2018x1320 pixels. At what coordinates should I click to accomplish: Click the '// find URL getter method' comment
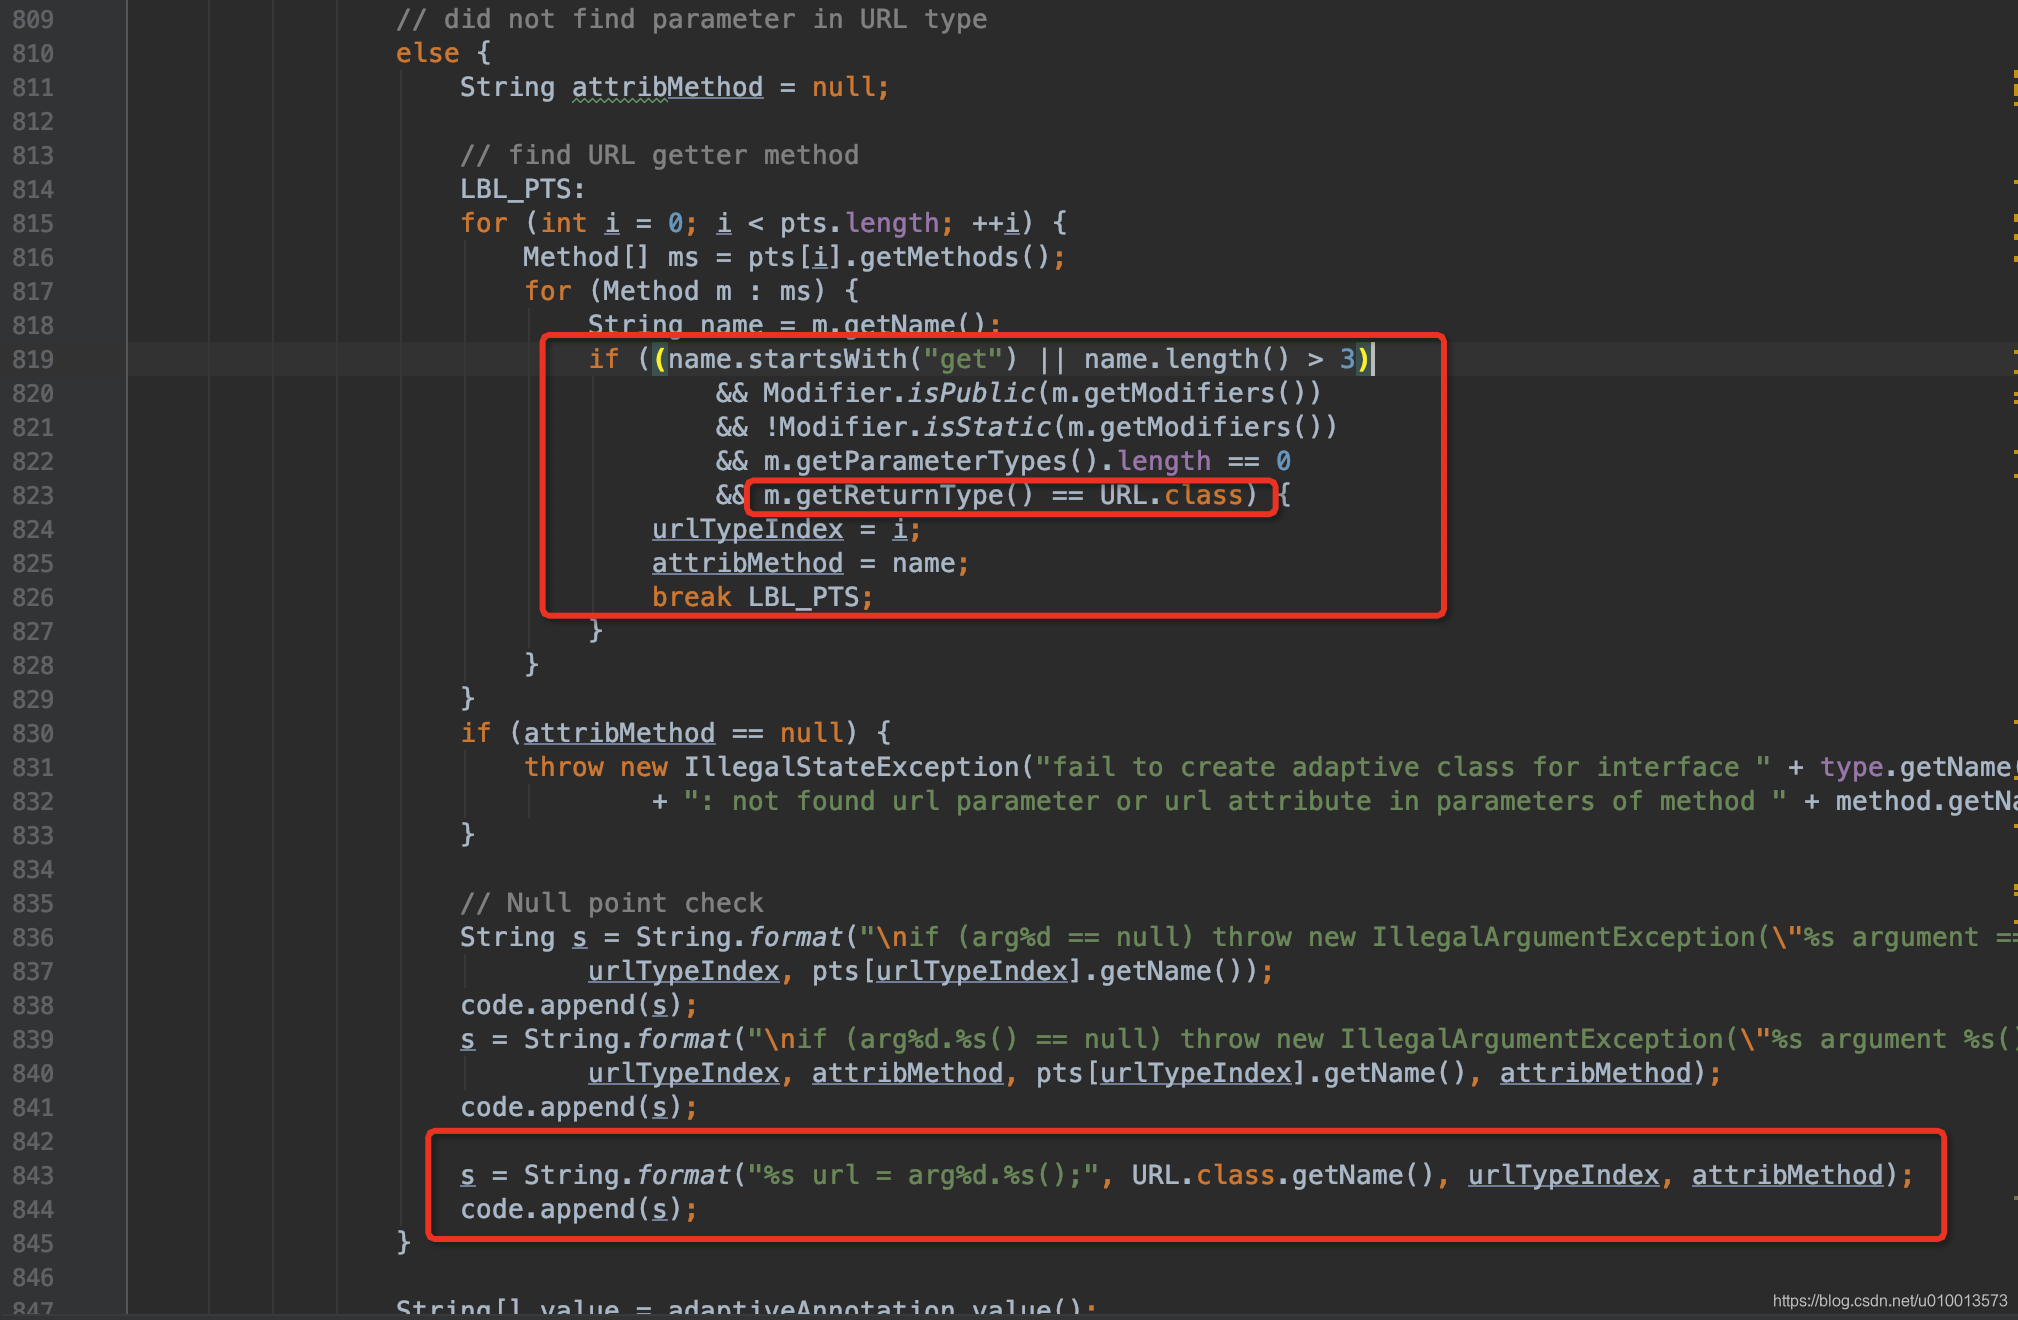coord(659,155)
